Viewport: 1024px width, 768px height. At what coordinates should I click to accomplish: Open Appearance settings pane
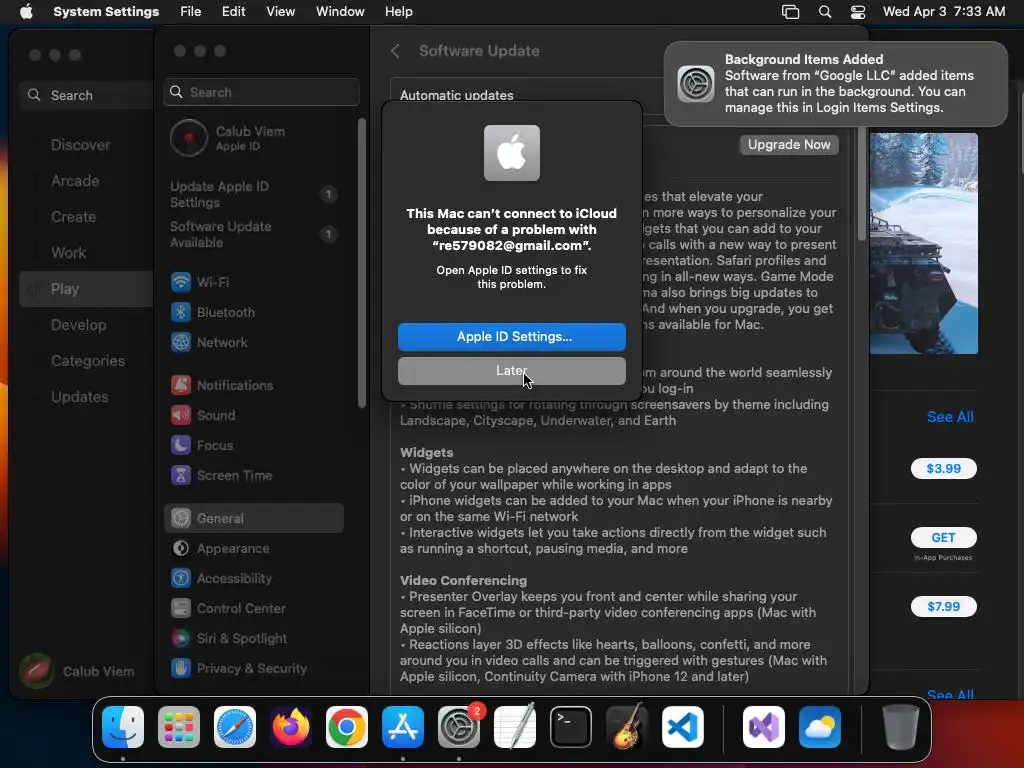click(x=254, y=549)
